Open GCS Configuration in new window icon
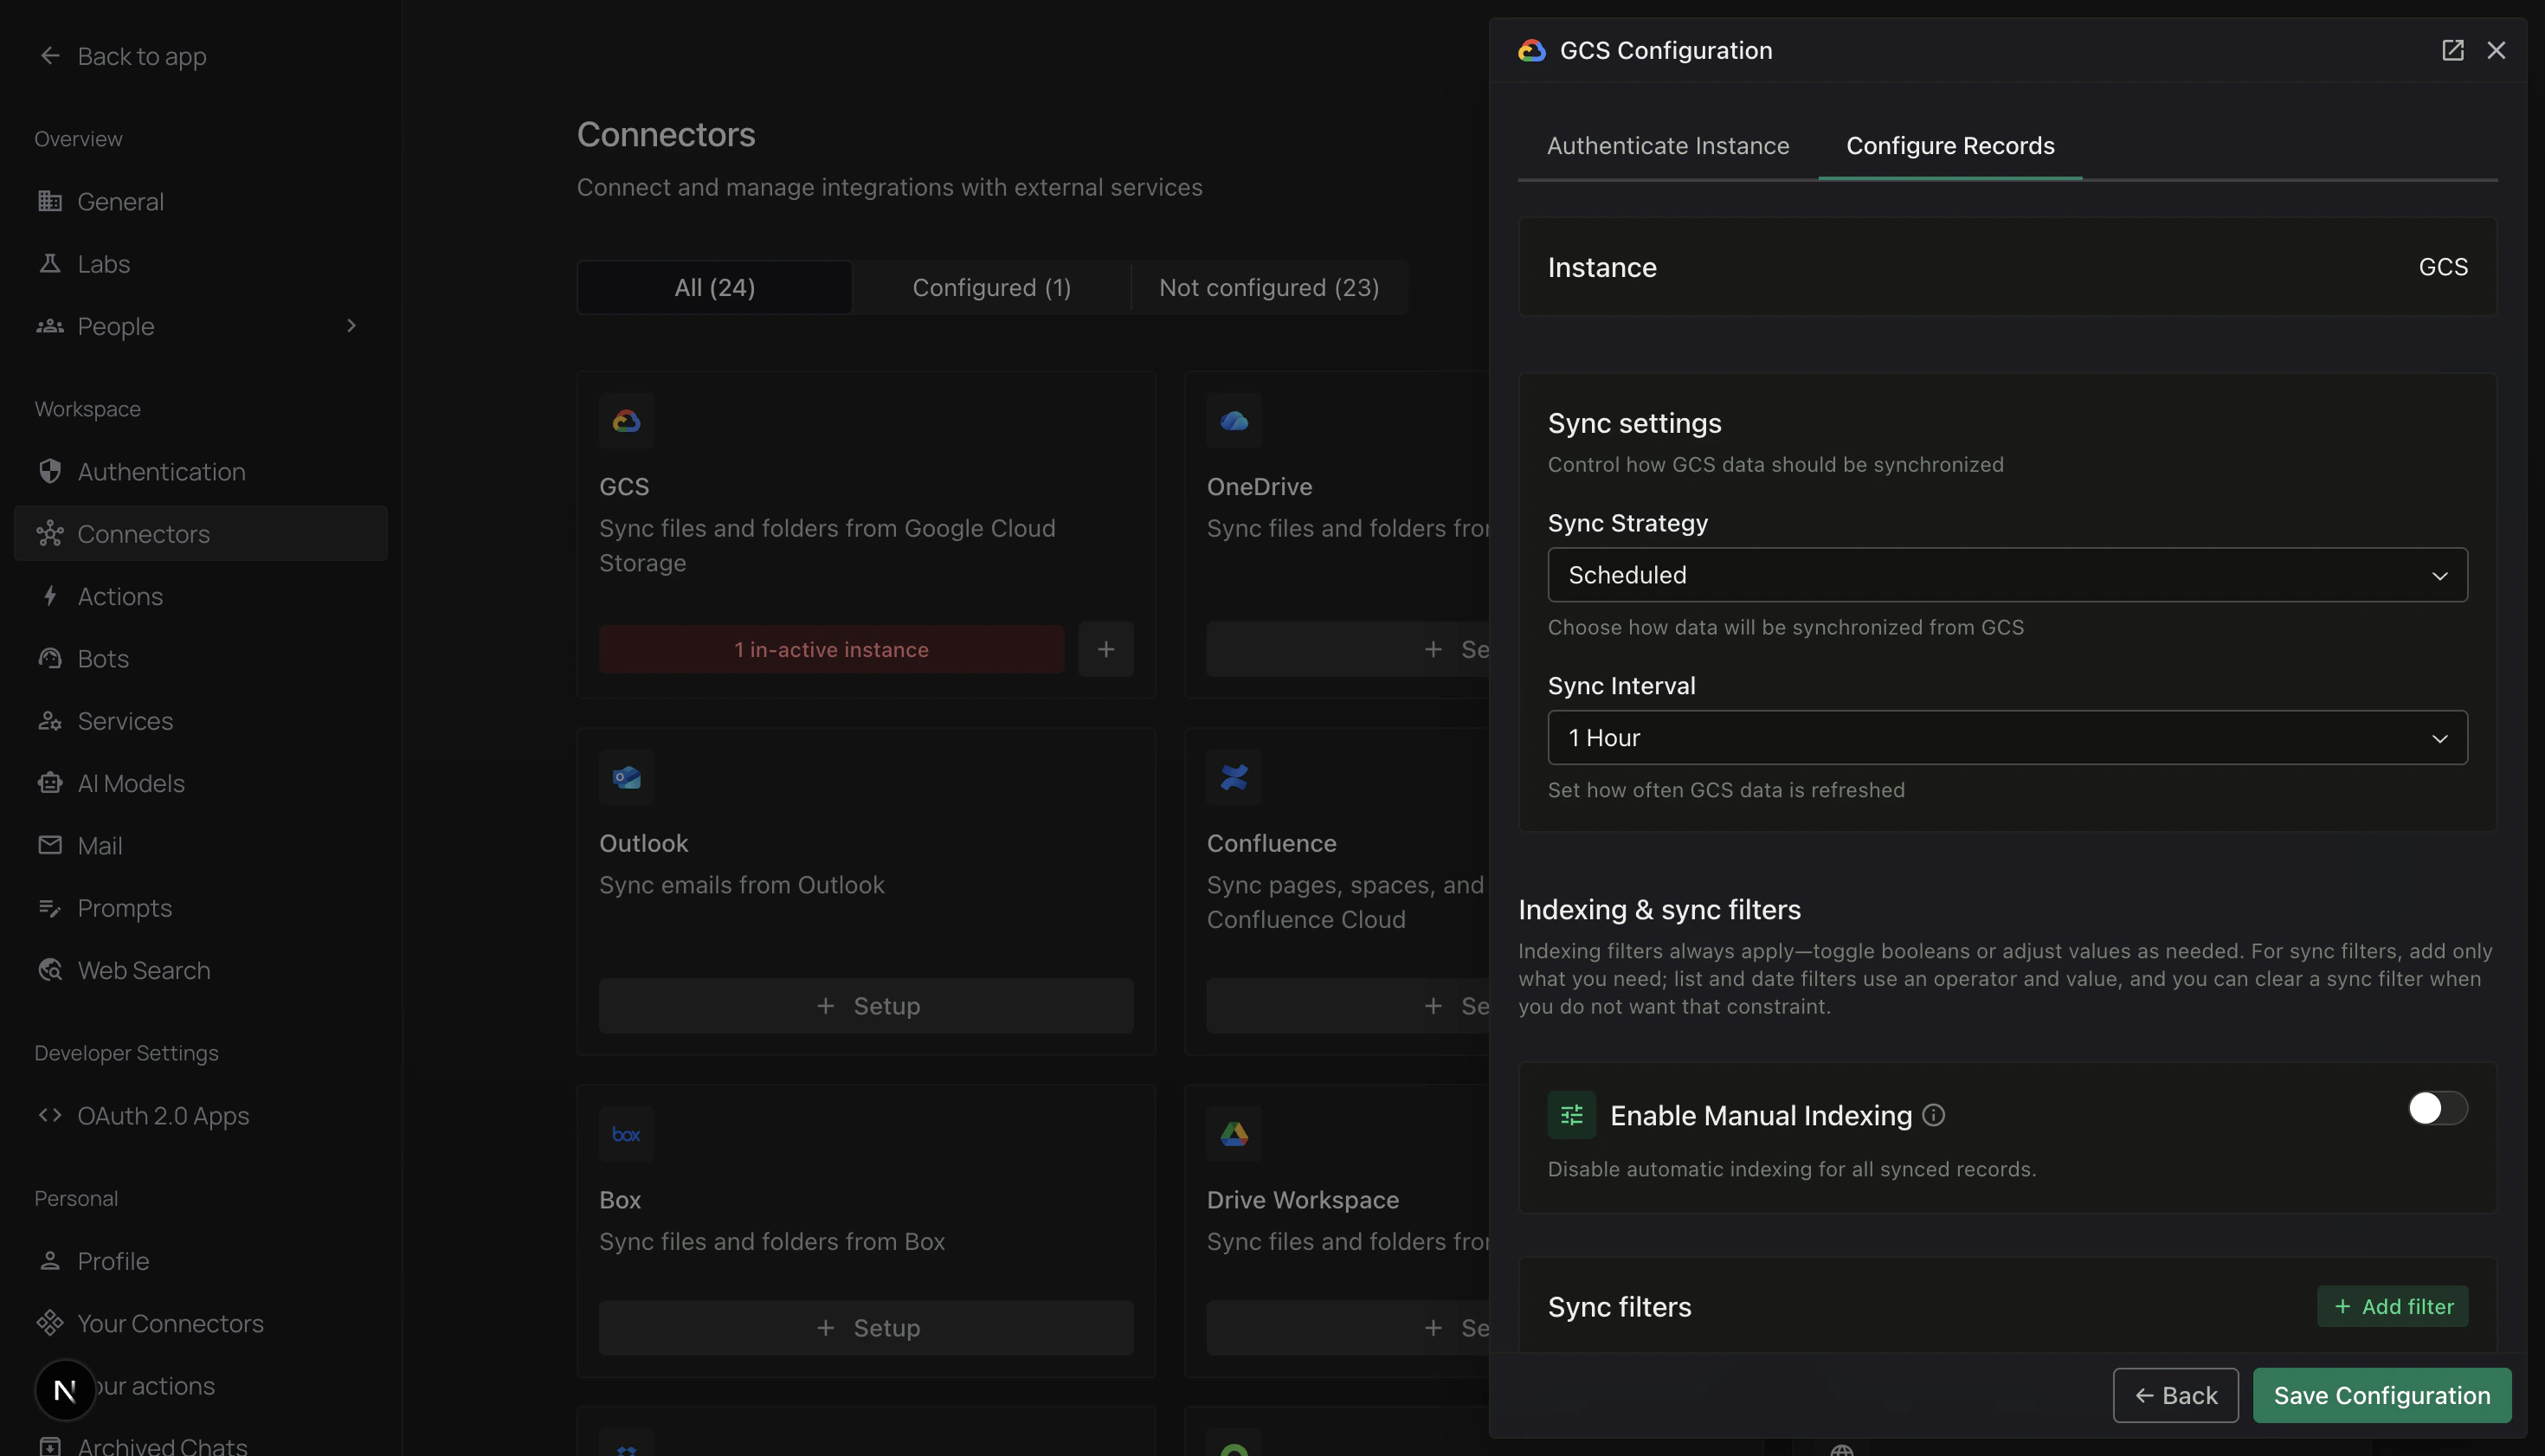2545x1456 pixels. point(2452,50)
